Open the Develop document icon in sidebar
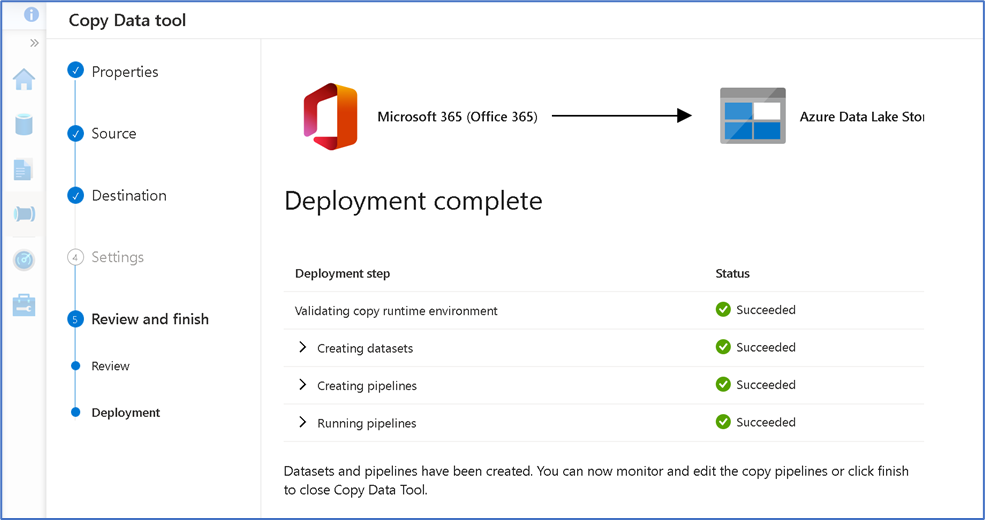Image resolution: width=985 pixels, height=520 pixels. pyautogui.click(x=23, y=170)
